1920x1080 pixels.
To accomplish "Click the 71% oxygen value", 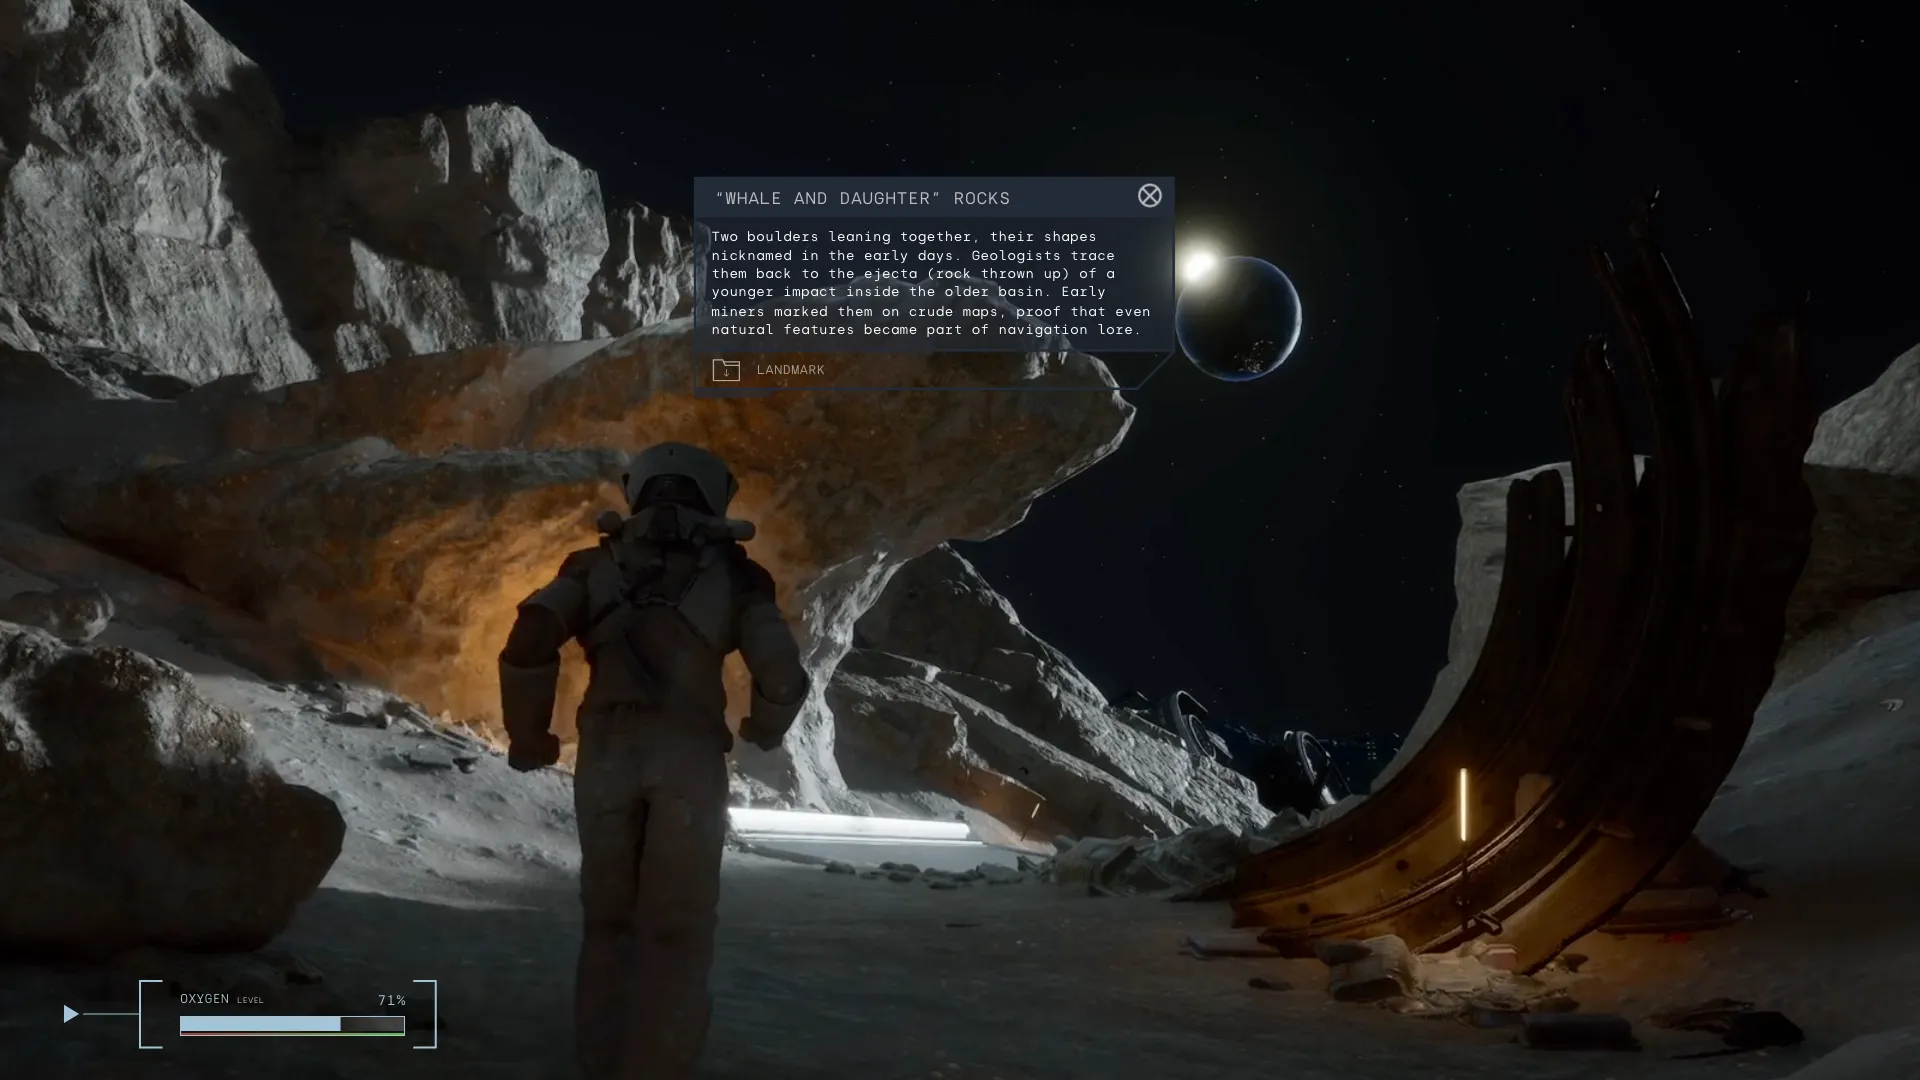I will click(x=392, y=1000).
